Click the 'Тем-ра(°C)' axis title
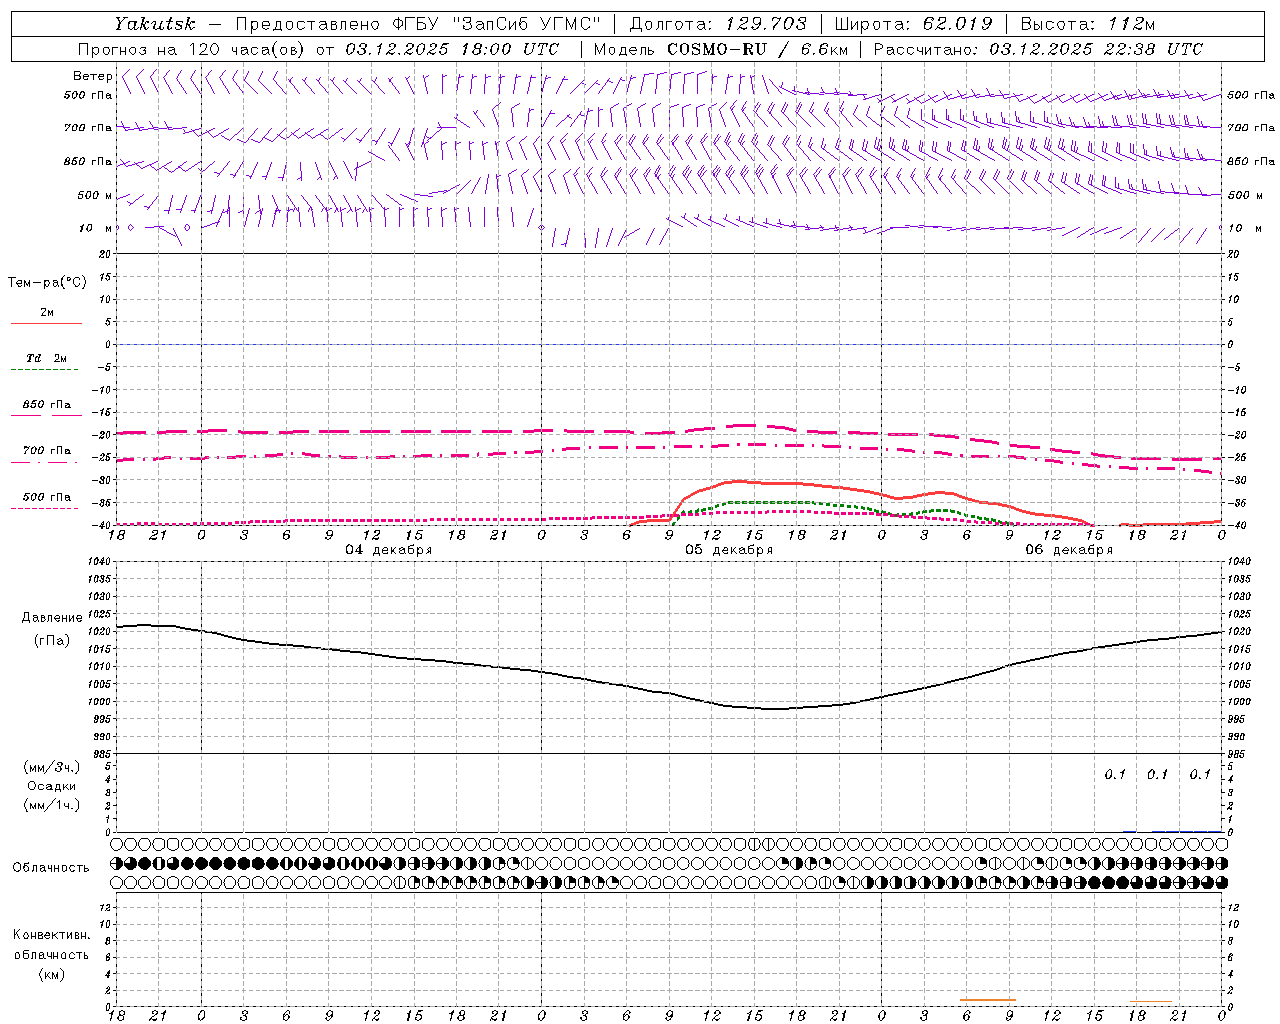1280x1024 pixels. tap(47, 283)
